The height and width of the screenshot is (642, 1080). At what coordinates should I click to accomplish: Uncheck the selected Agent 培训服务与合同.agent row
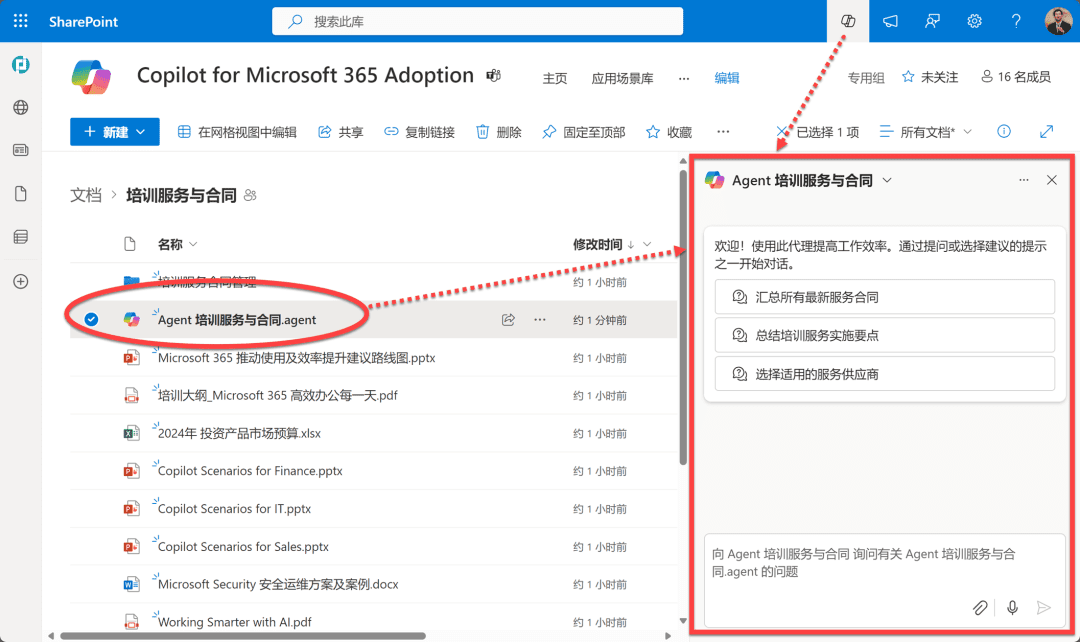click(x=91, y=320)
